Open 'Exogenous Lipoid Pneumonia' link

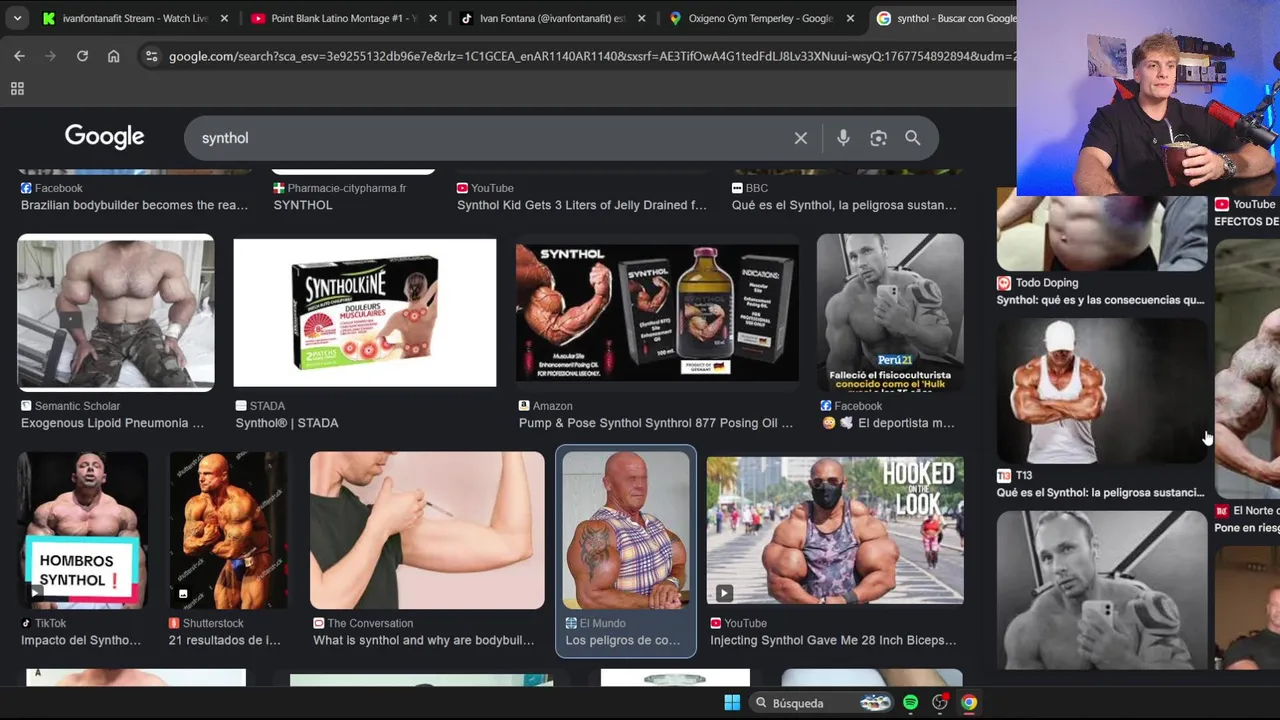pyautogui.click(x=112, y=423)
